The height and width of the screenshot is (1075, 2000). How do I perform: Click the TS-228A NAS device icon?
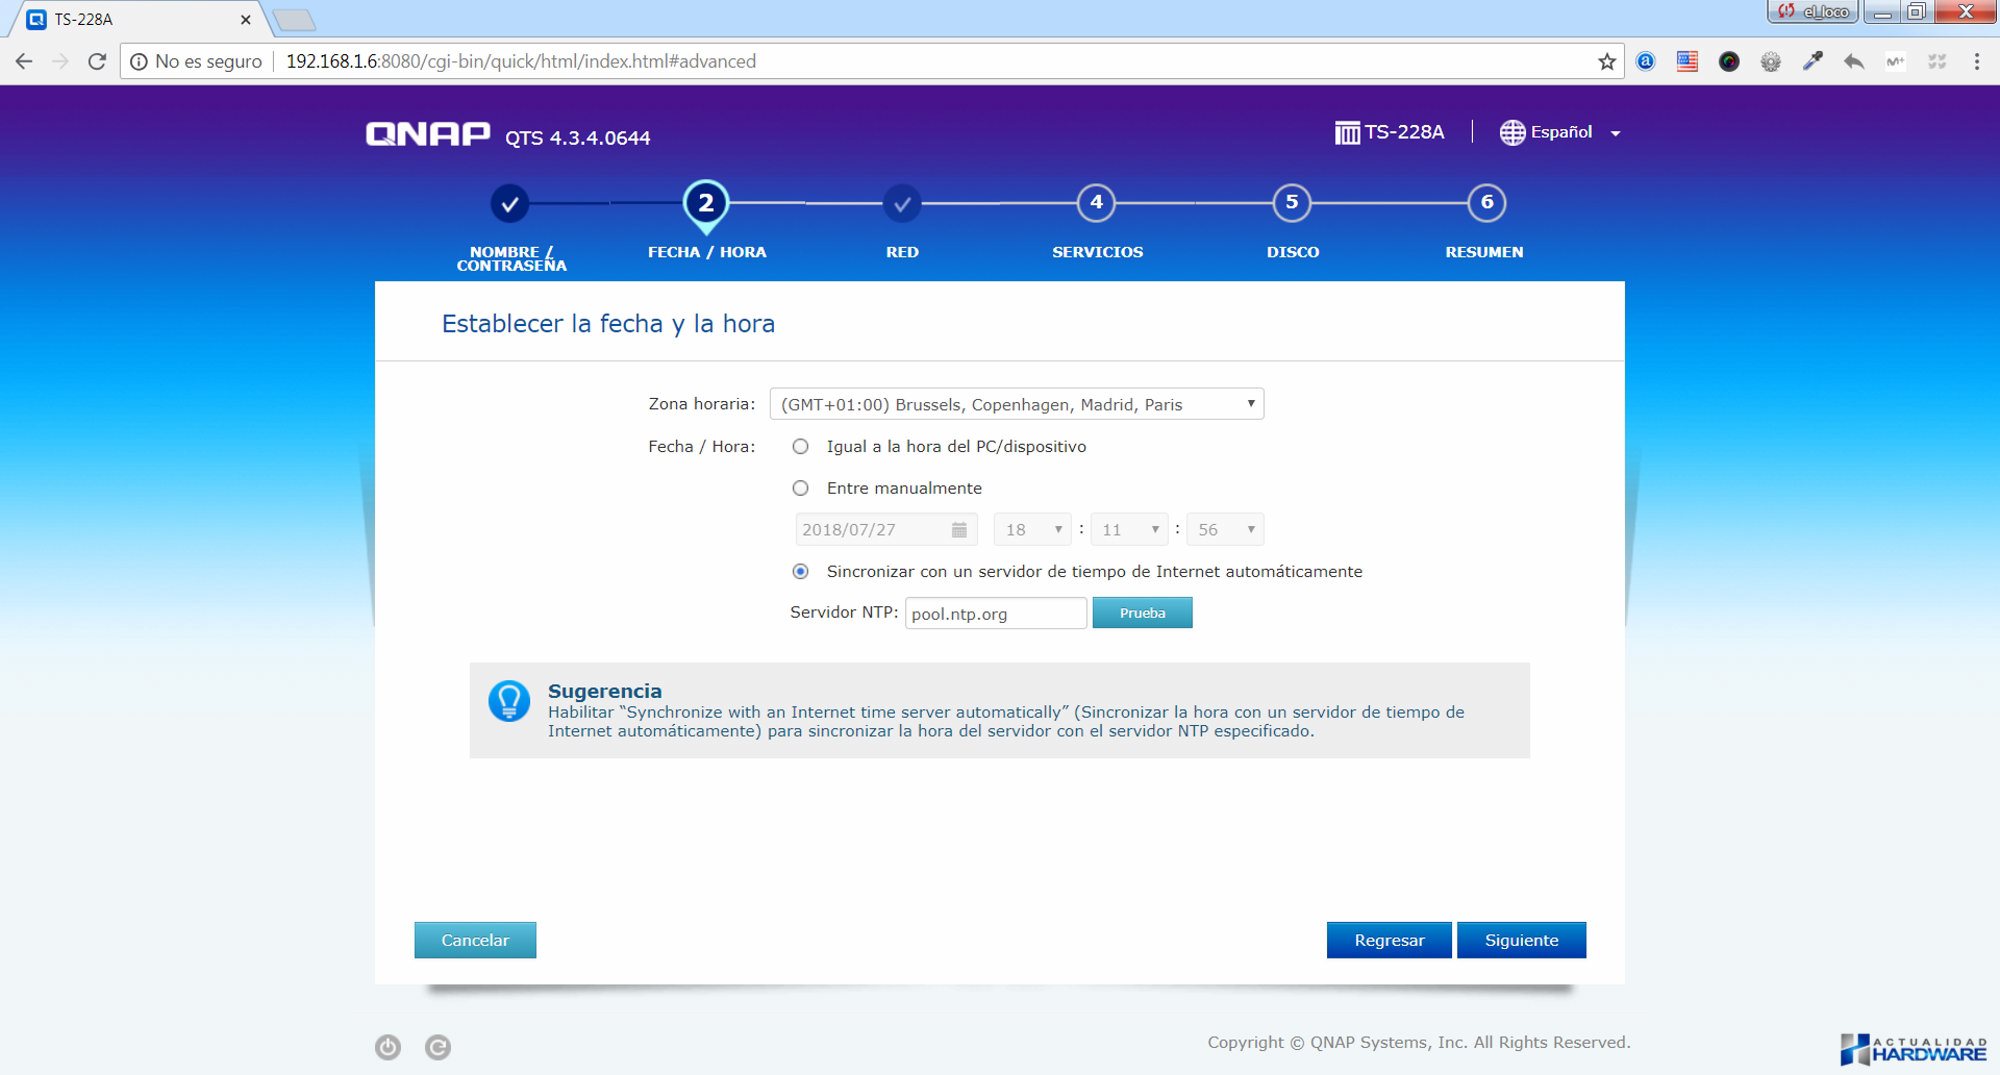point(1347,132)
